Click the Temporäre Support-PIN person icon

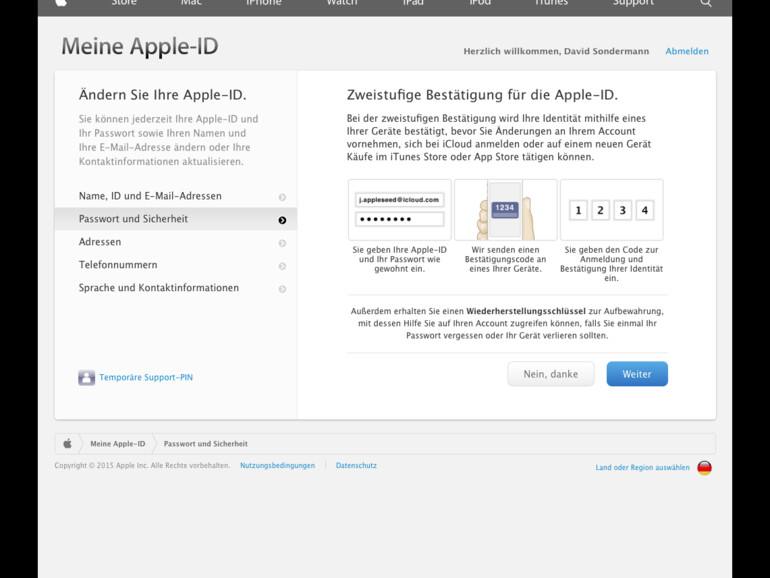(x=86, y=378)
